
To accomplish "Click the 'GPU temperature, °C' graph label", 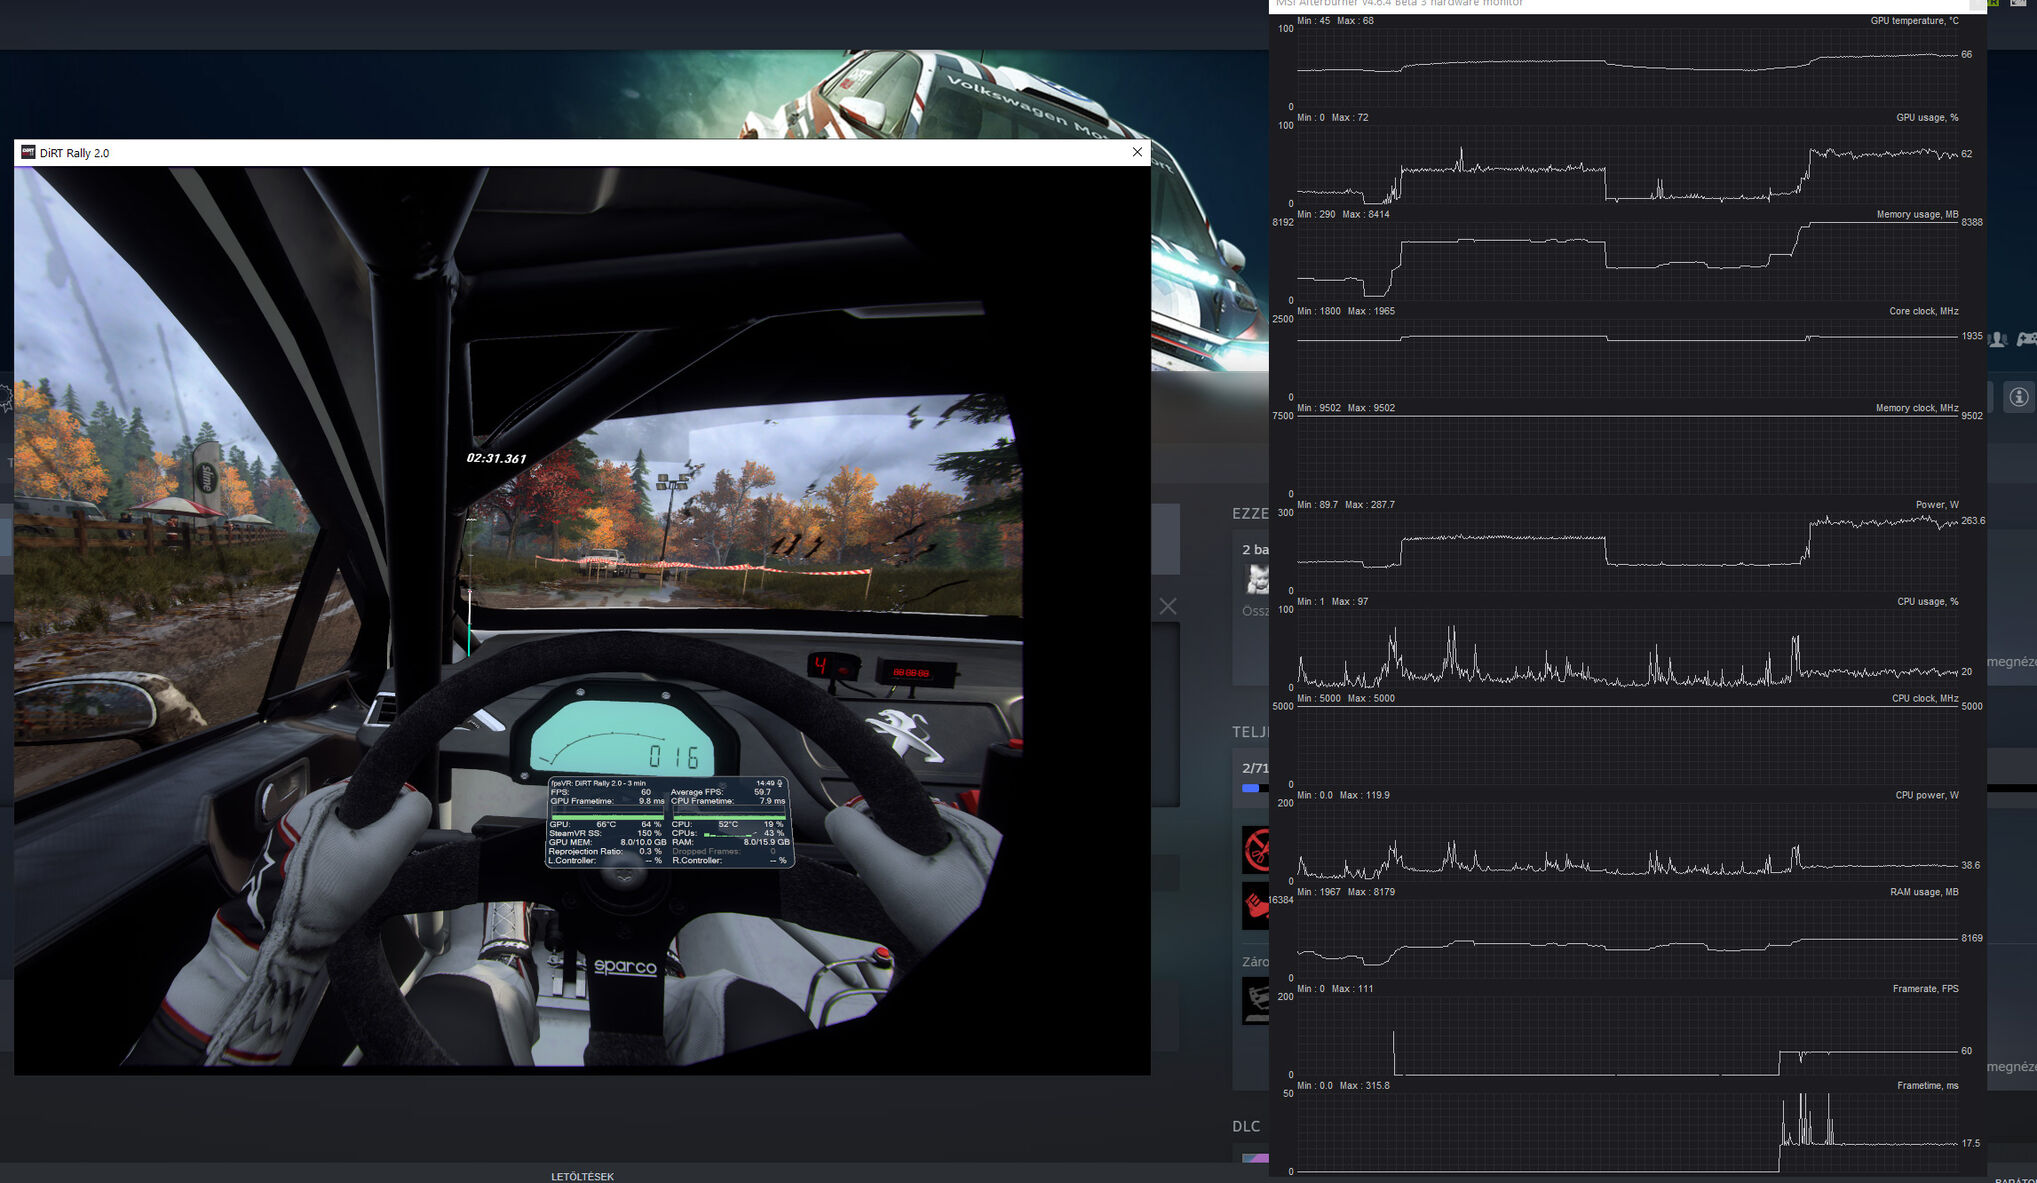I will point(1914,21).
